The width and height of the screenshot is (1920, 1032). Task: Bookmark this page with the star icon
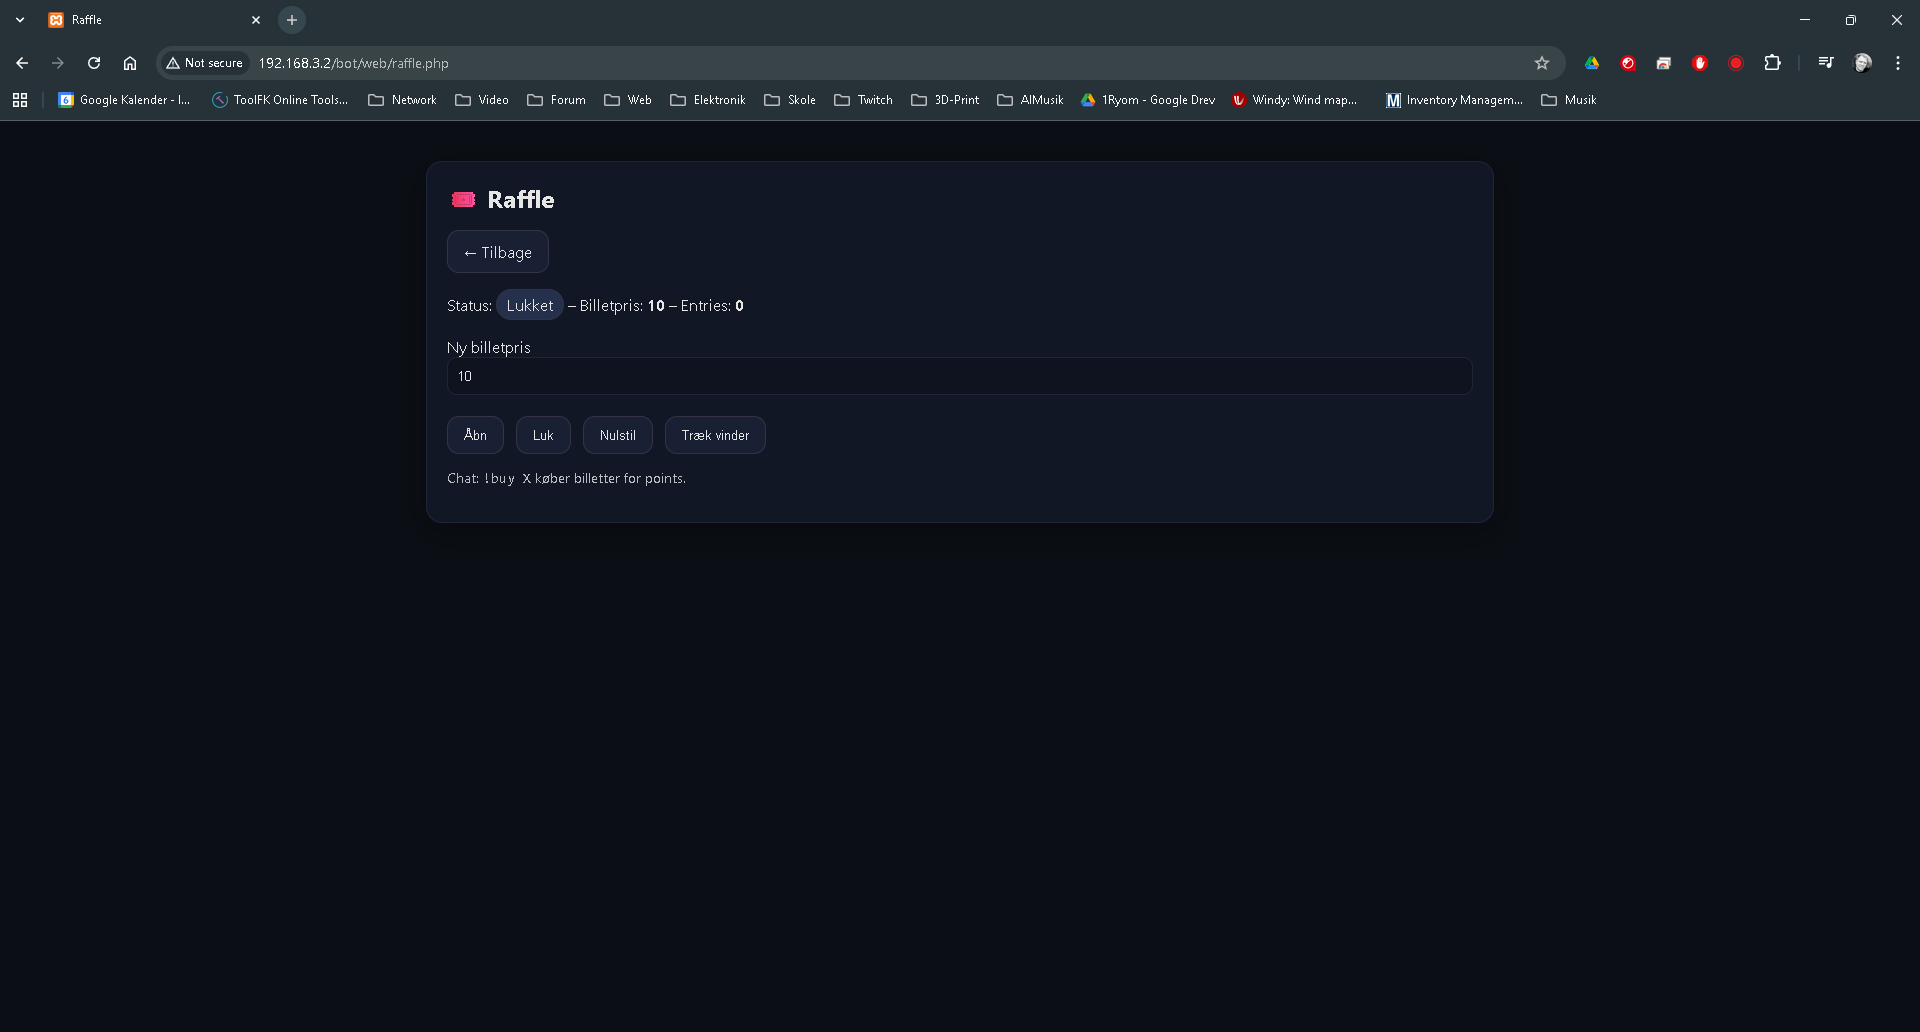[1542, 63]
